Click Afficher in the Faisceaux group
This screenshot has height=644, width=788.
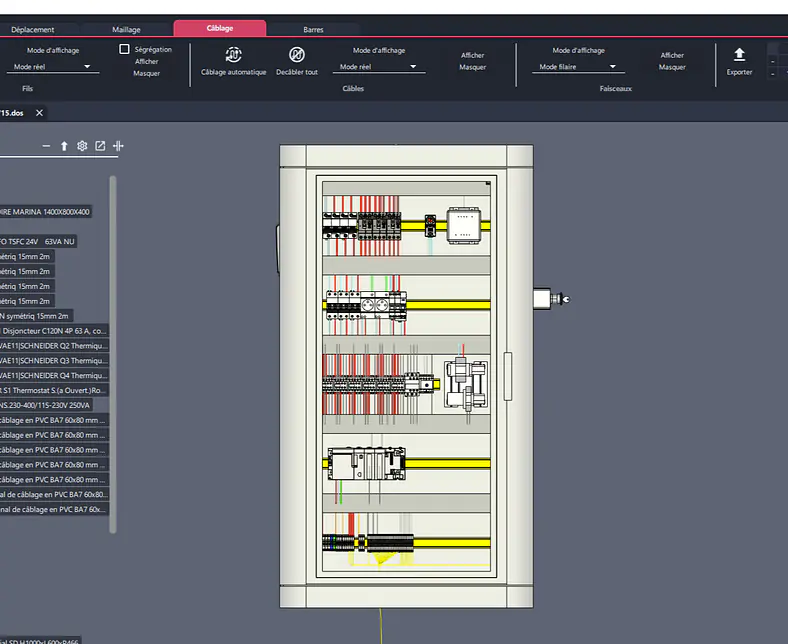pos(672,55)
